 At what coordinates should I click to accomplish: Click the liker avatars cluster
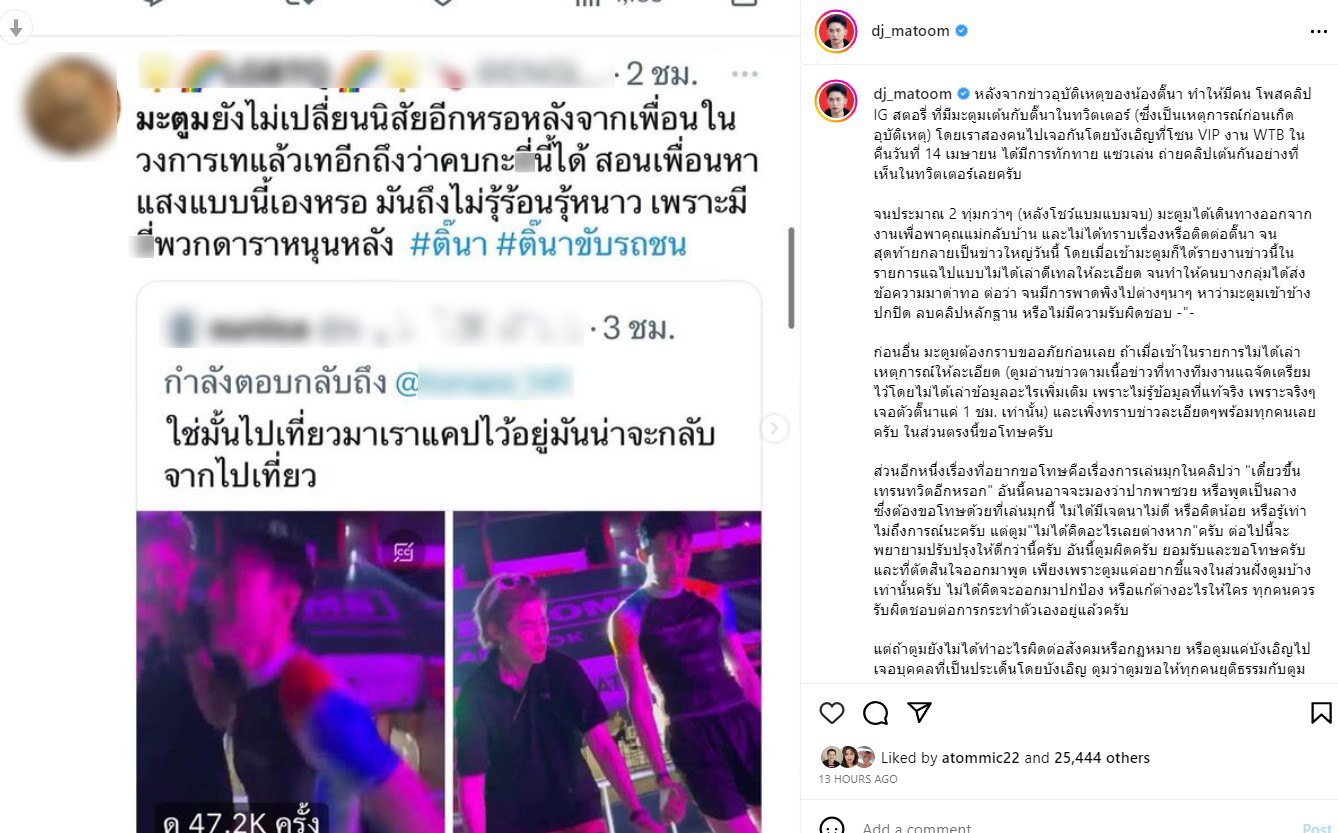pos(847,757)
